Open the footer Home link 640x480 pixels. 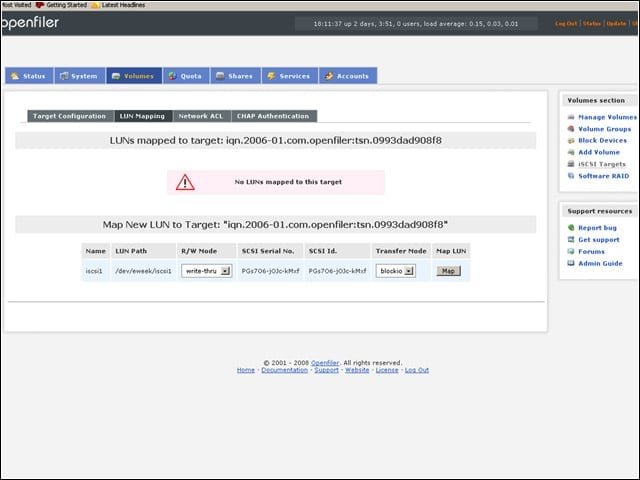[x=246, y=370]
